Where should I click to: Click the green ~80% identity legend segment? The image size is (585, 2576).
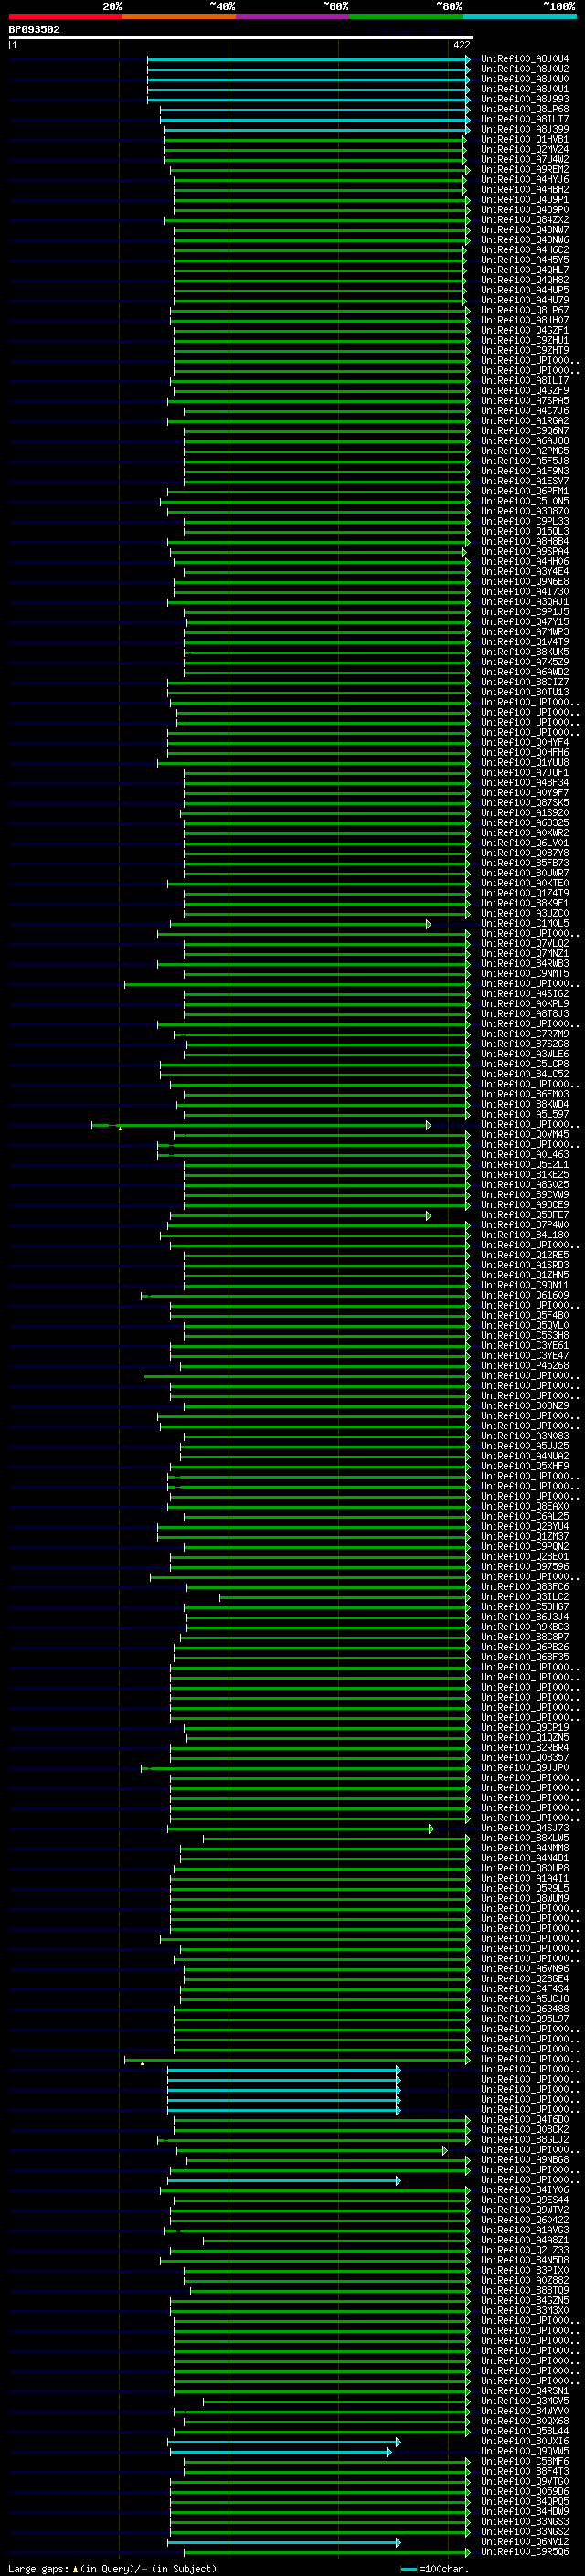[x=406, y=16]
